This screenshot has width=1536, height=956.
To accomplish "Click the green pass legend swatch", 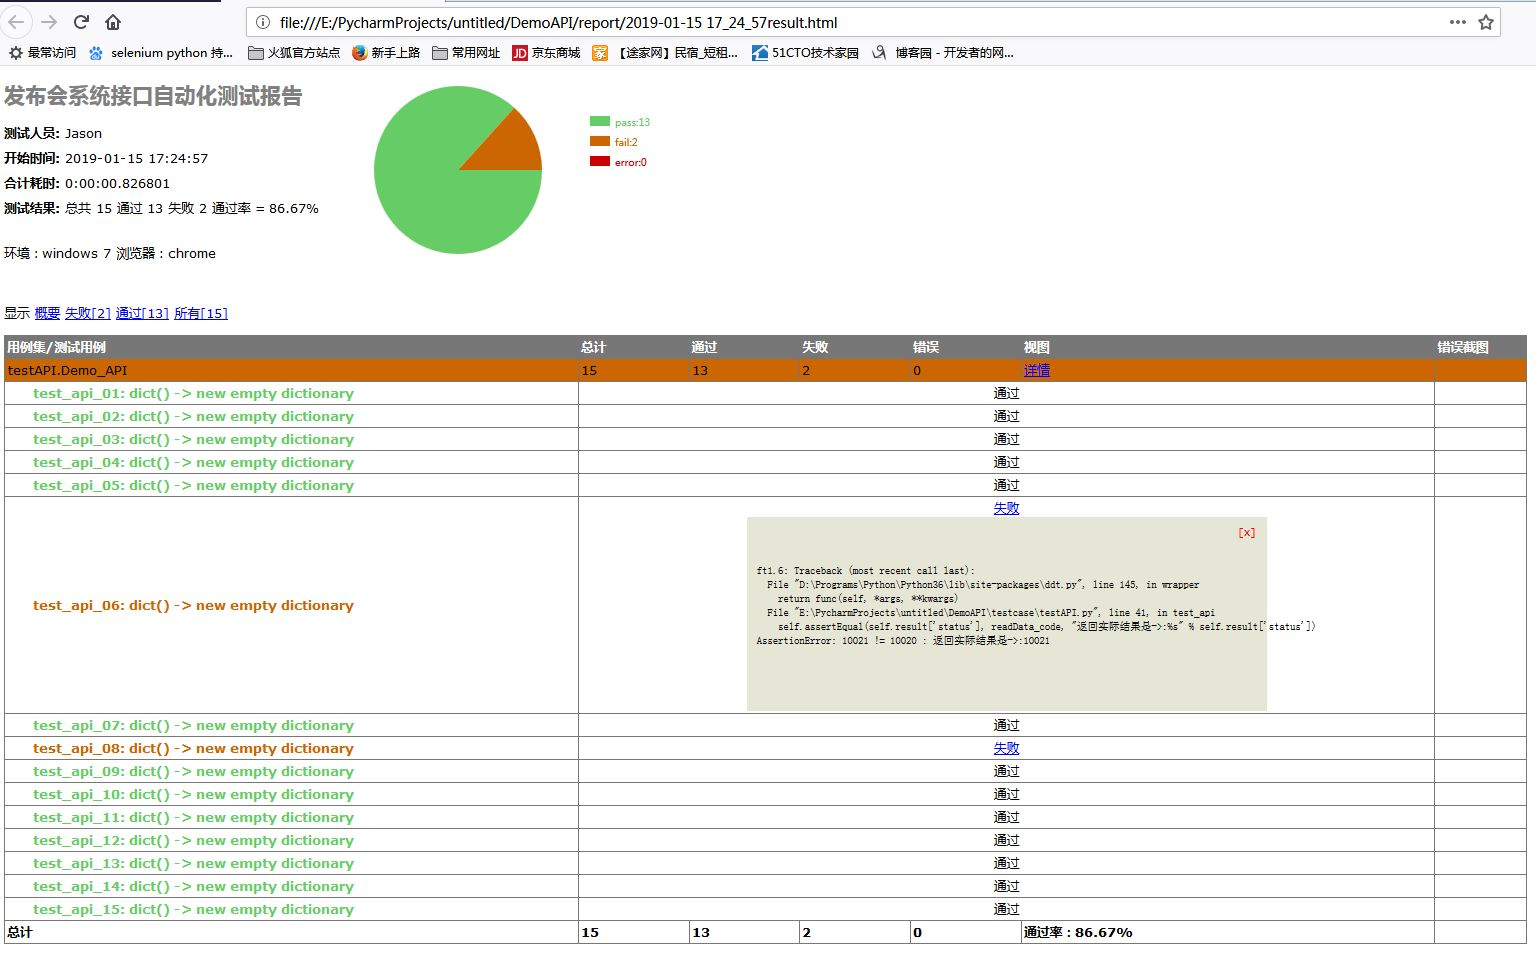I will (x=600, y=121).
